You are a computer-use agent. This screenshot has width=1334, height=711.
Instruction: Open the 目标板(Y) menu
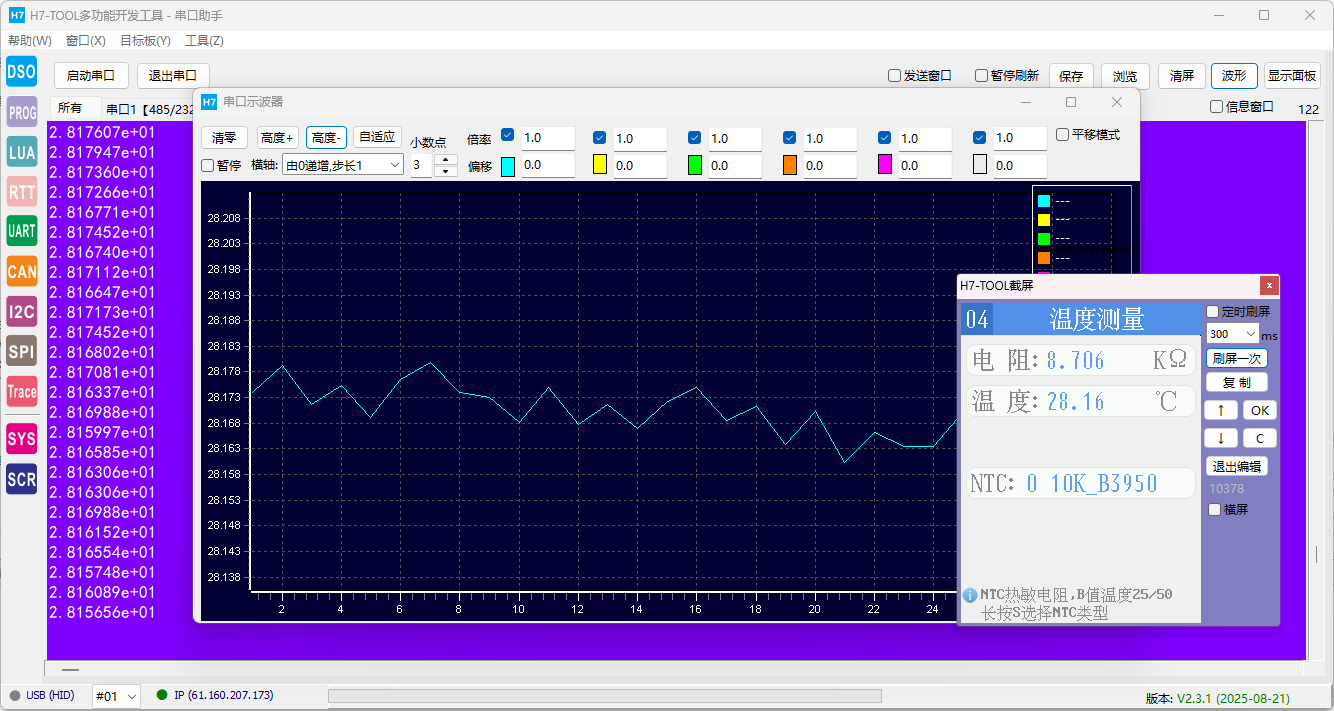[x=146, y=41]
